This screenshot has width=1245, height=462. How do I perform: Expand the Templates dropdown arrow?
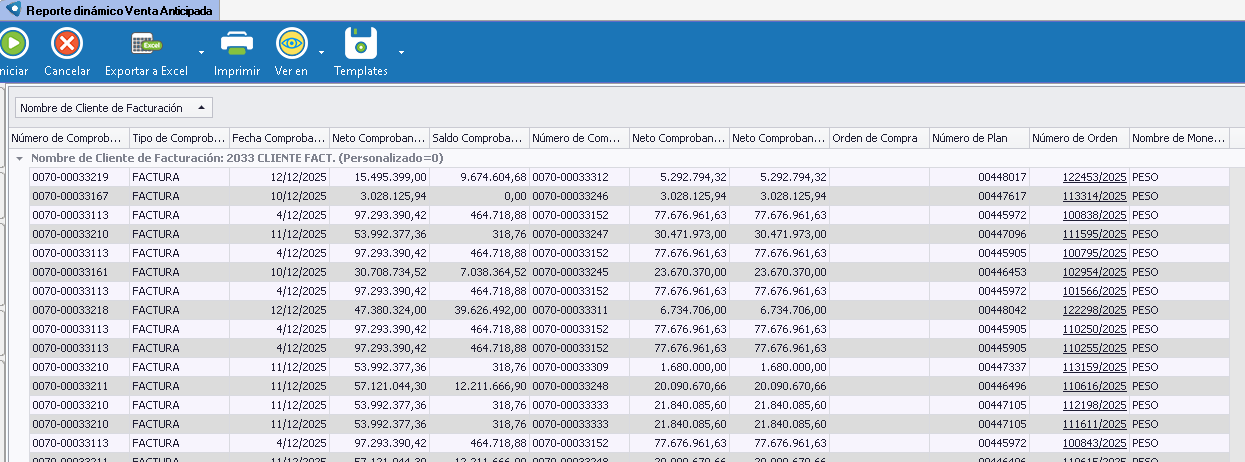(x=401, y=51)
